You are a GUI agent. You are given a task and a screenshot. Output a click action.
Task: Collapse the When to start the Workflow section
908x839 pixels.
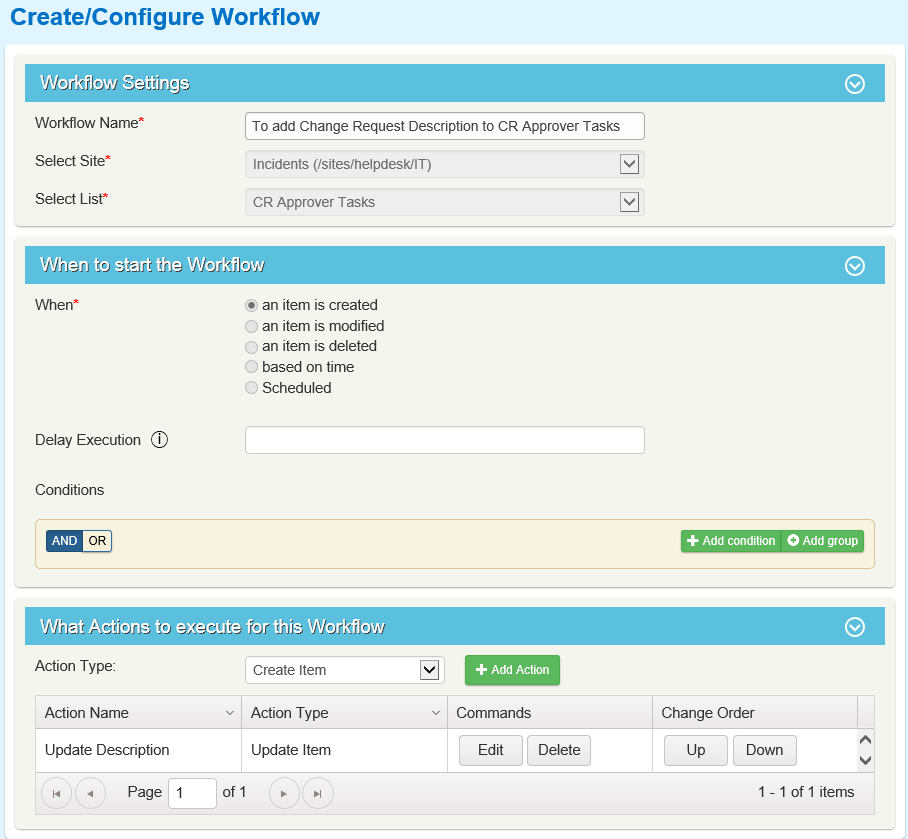[855, 266]
